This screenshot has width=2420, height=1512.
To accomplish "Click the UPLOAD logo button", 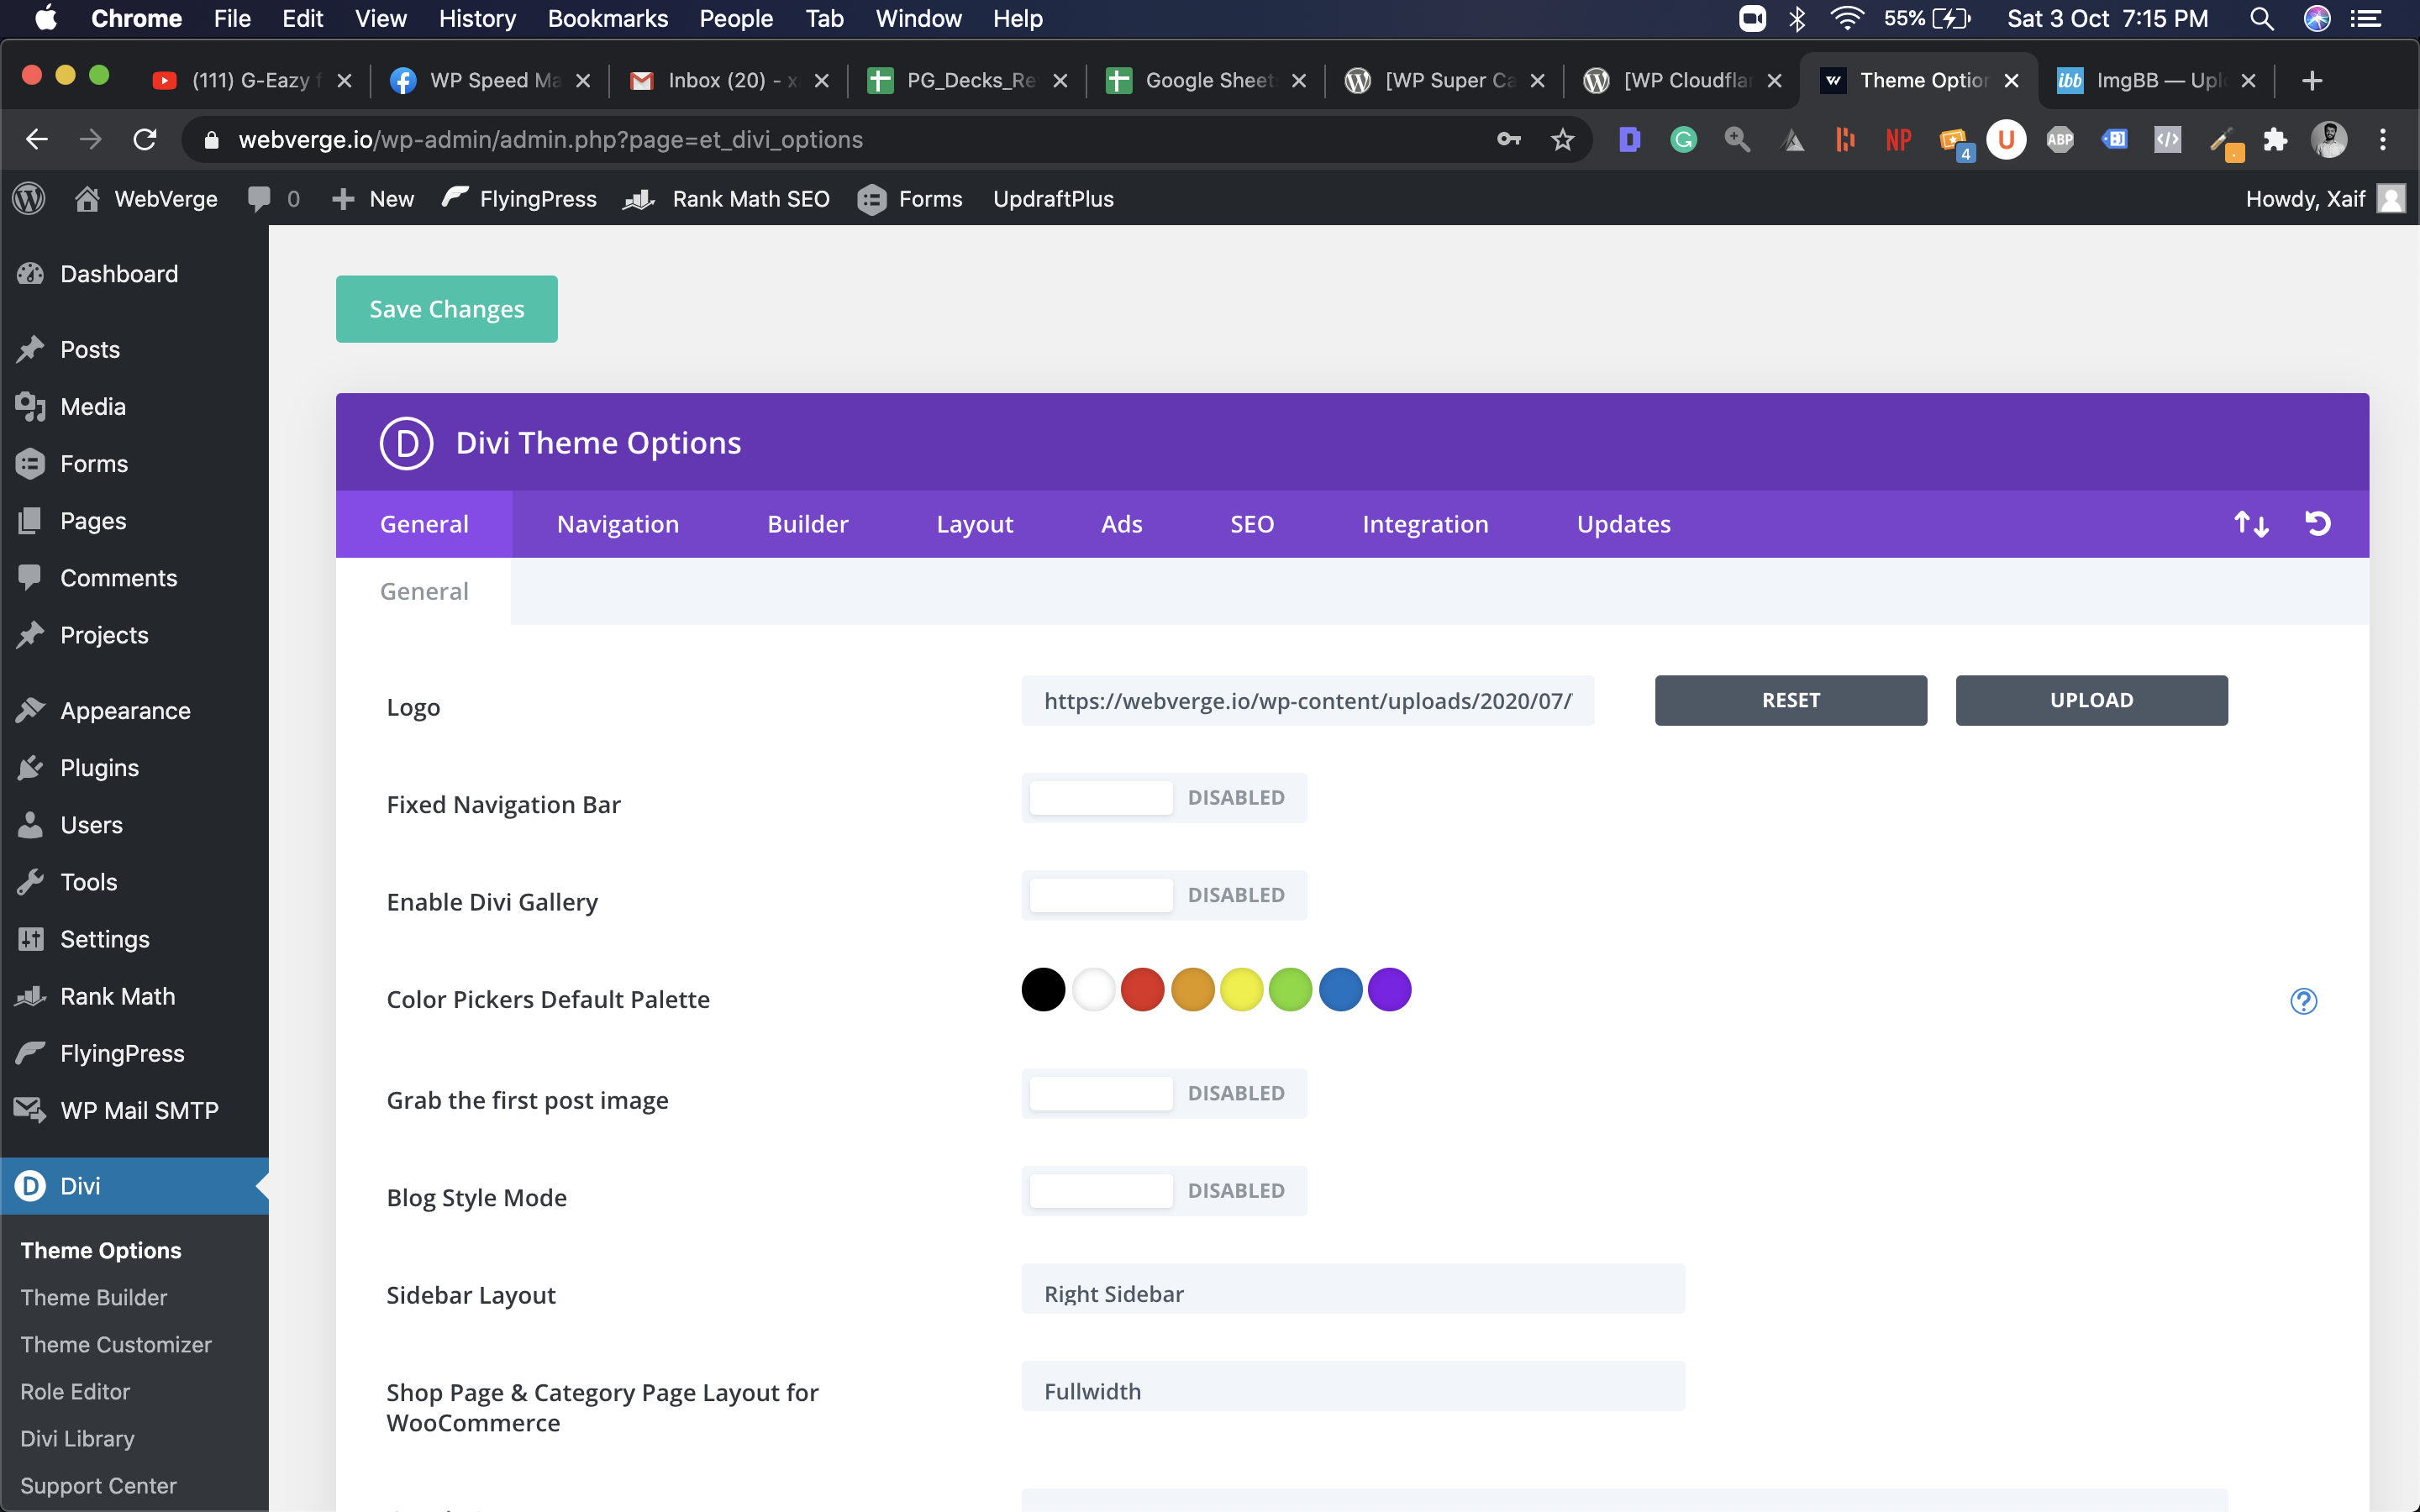I will [2092, 700].
